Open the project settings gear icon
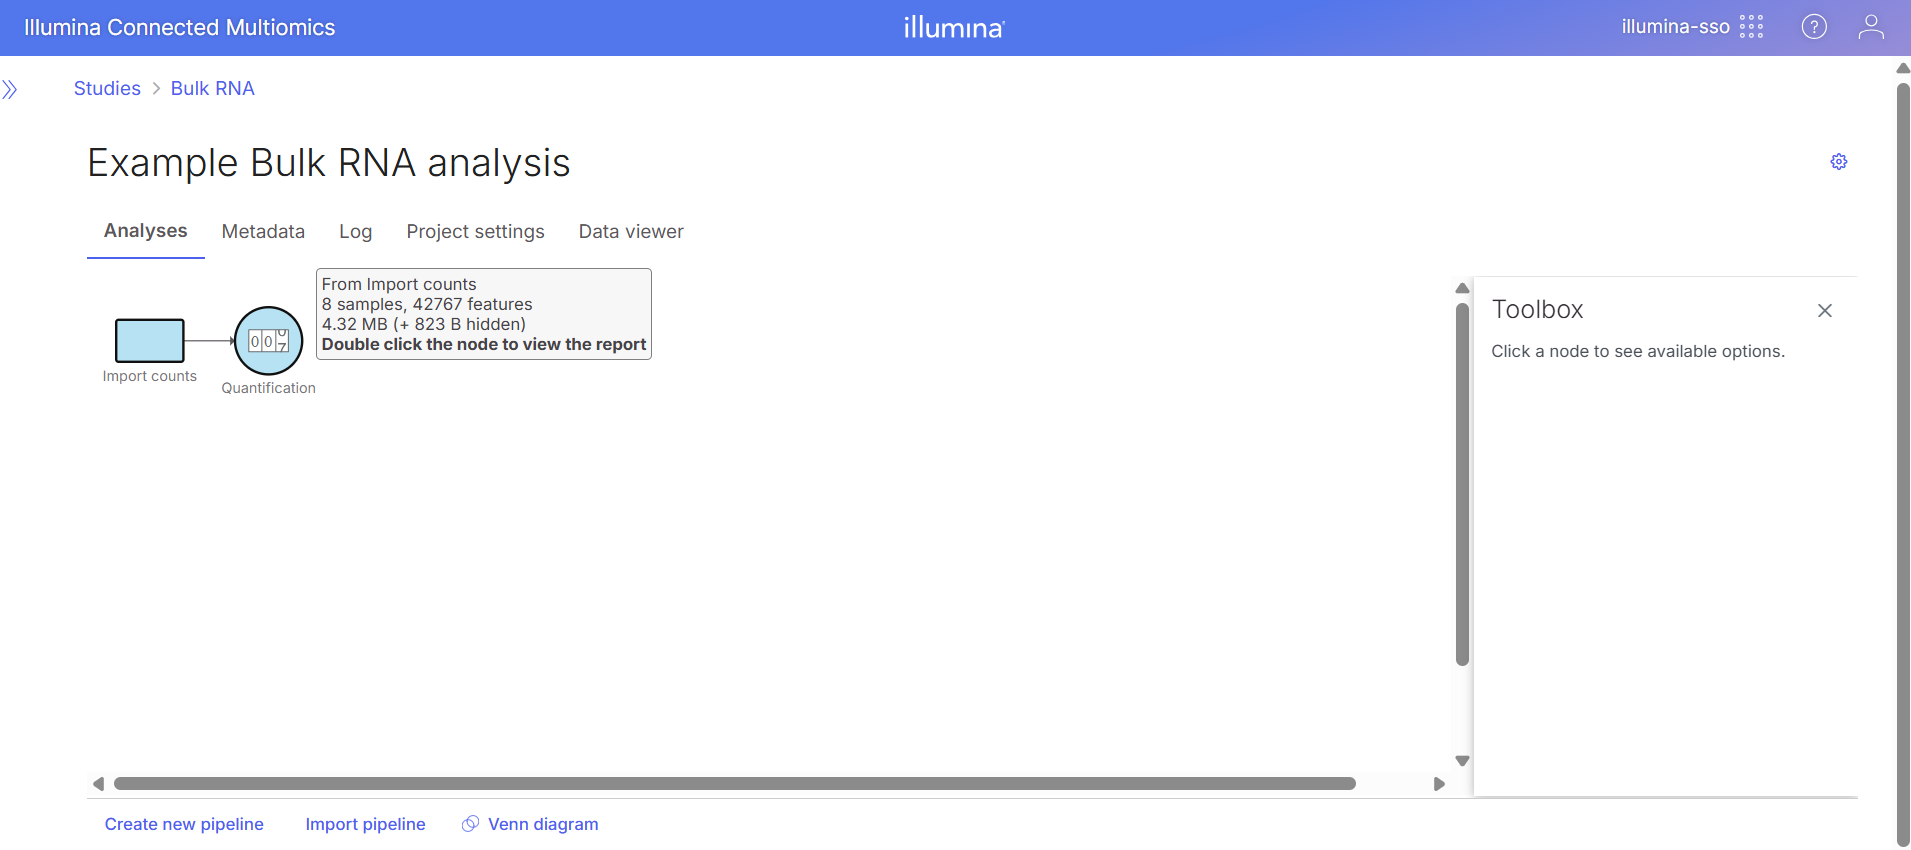The height and width of the screenshot is (850, 1911). point(1839,161)
